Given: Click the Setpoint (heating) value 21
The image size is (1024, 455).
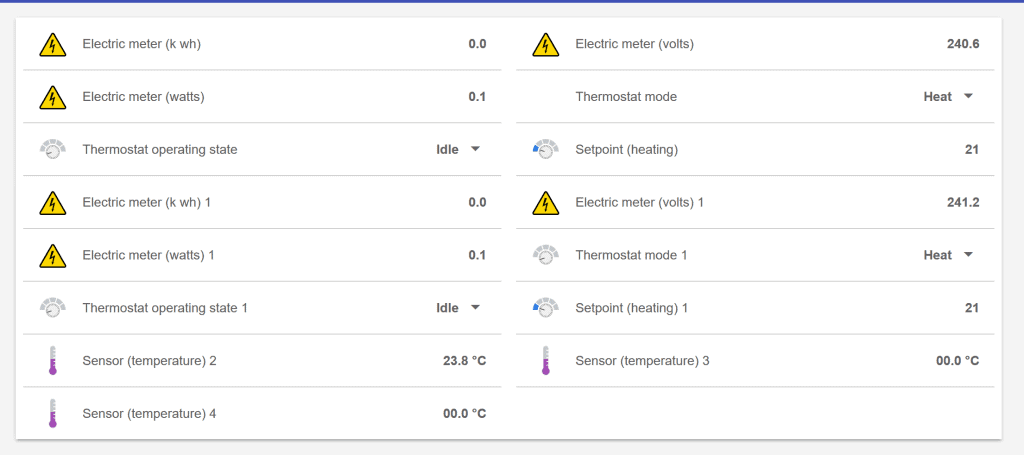Looking at the screenshot, I should 972,149.
